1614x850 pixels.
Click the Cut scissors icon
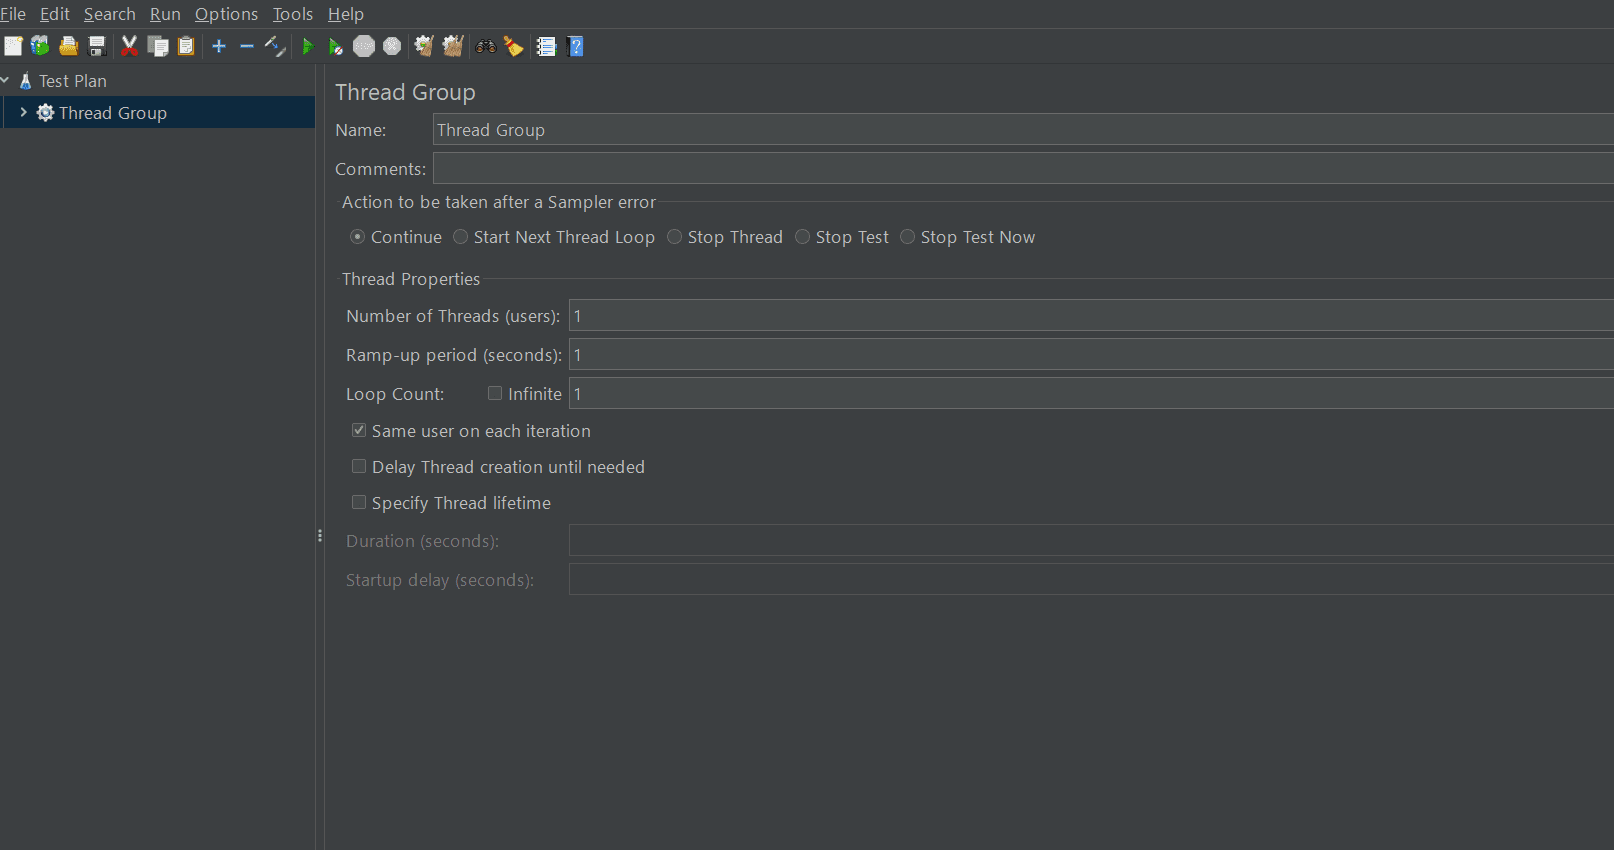pyautogui.click(x=129, y=46)
